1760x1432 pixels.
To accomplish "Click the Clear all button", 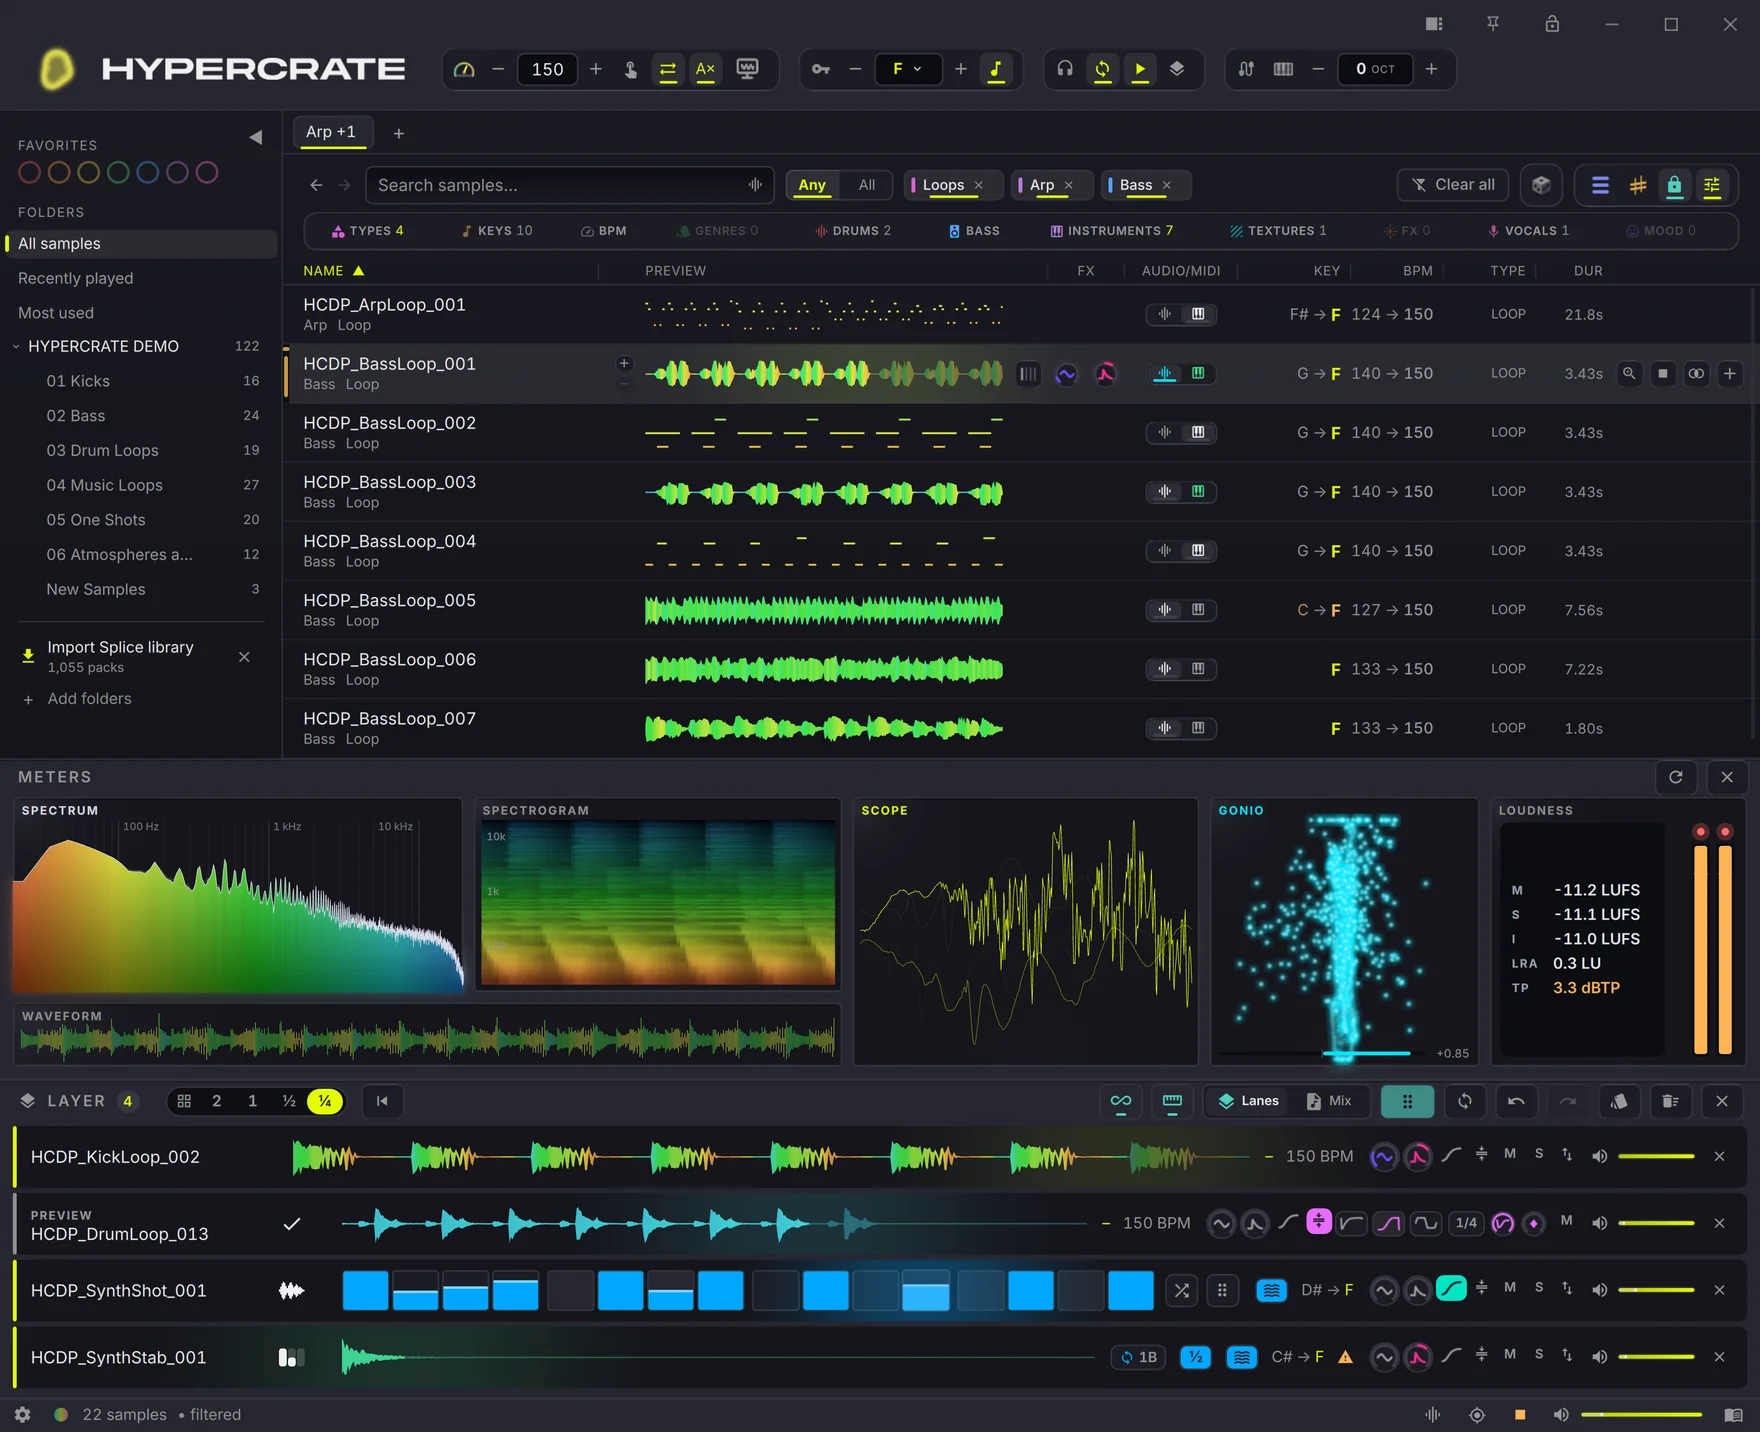I will pyautogui.click(x=1453, y=185).
